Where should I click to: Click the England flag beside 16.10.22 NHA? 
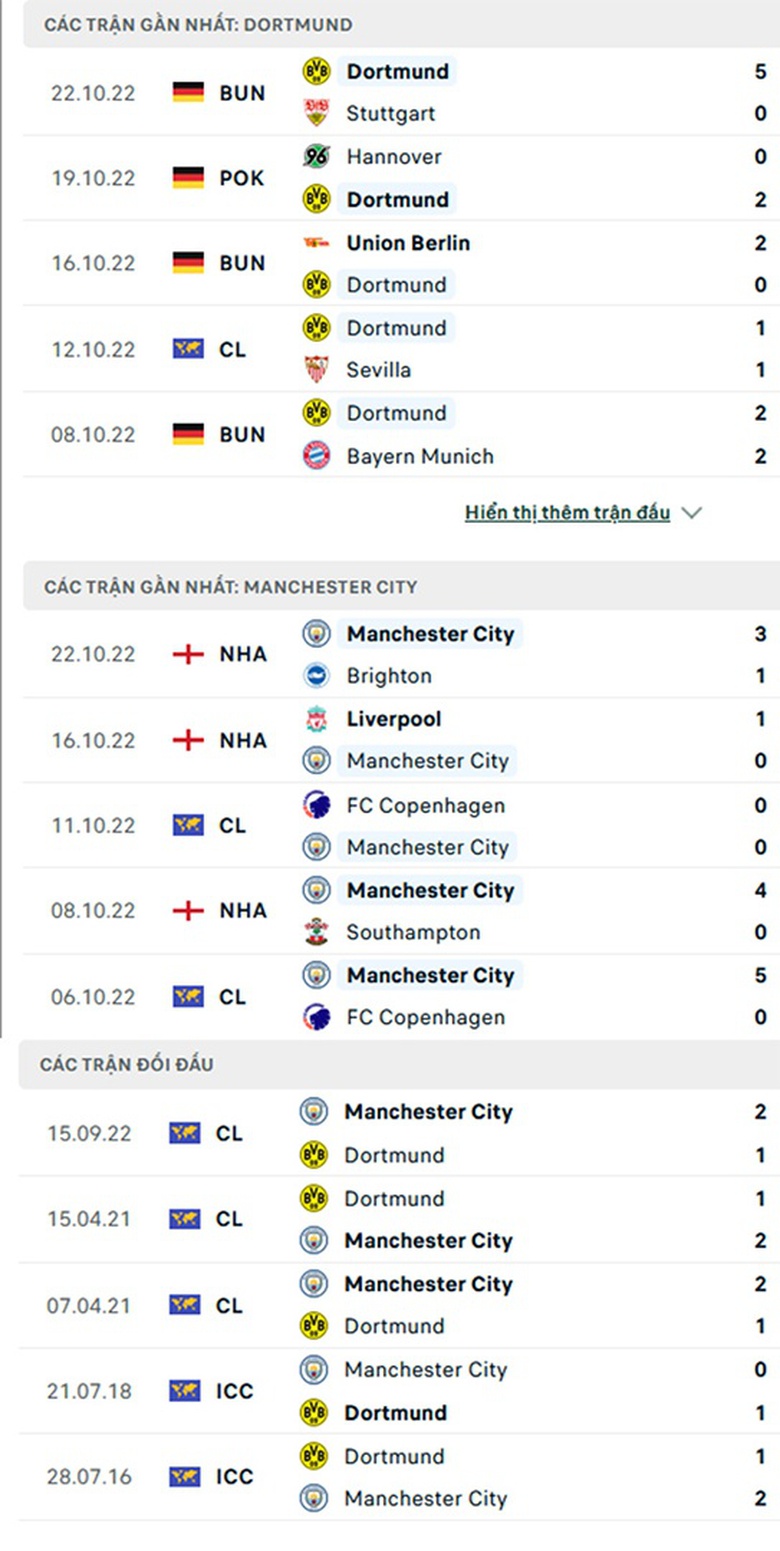[x=188, y=740]
